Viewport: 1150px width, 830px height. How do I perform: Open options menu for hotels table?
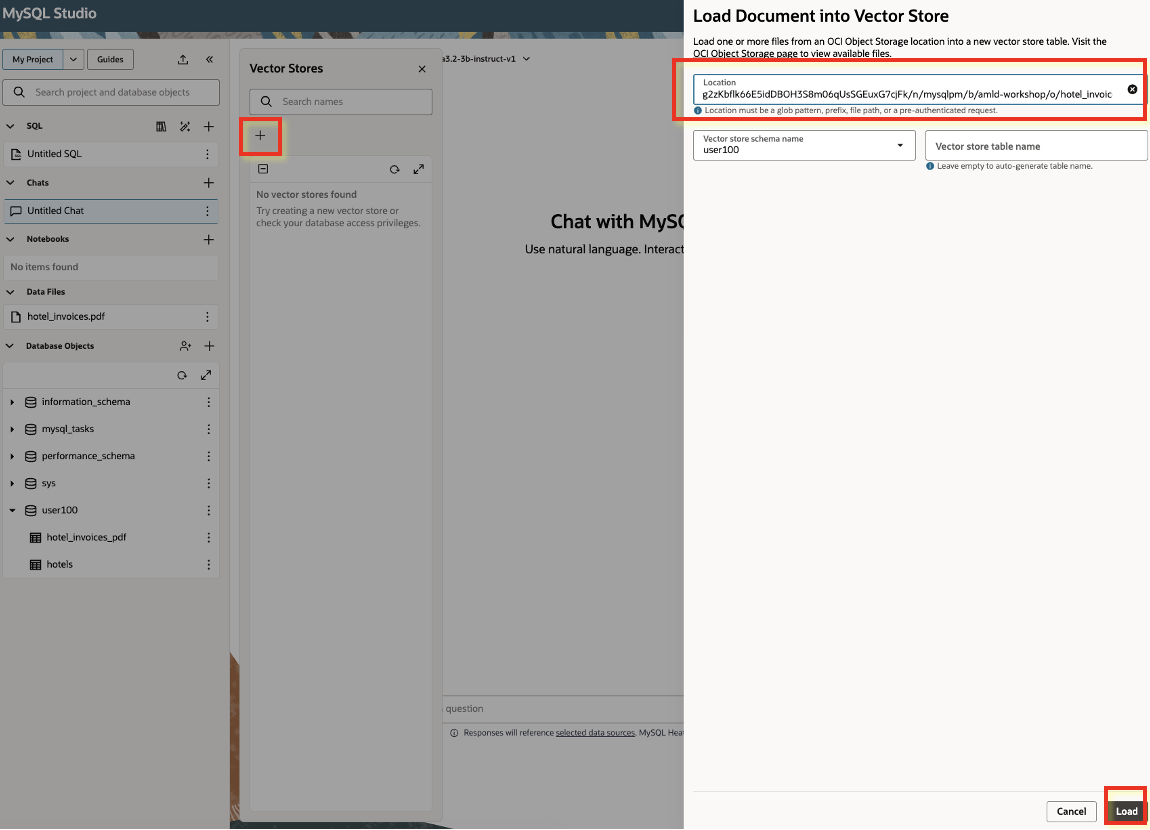208,565
